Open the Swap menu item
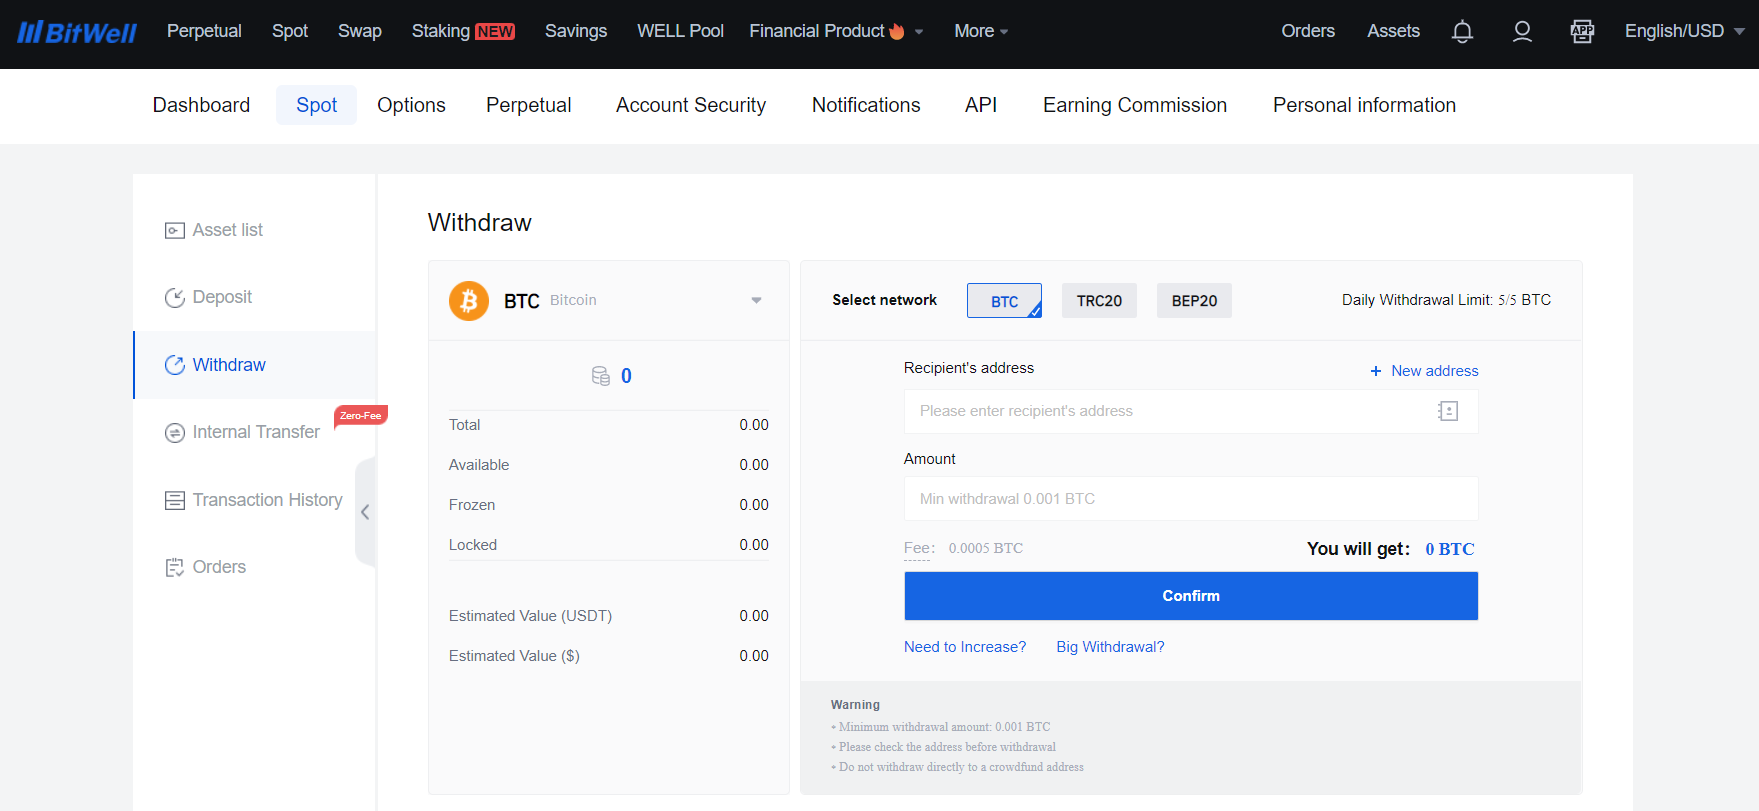Screen dimensions: 1759x811 point(360,31)
